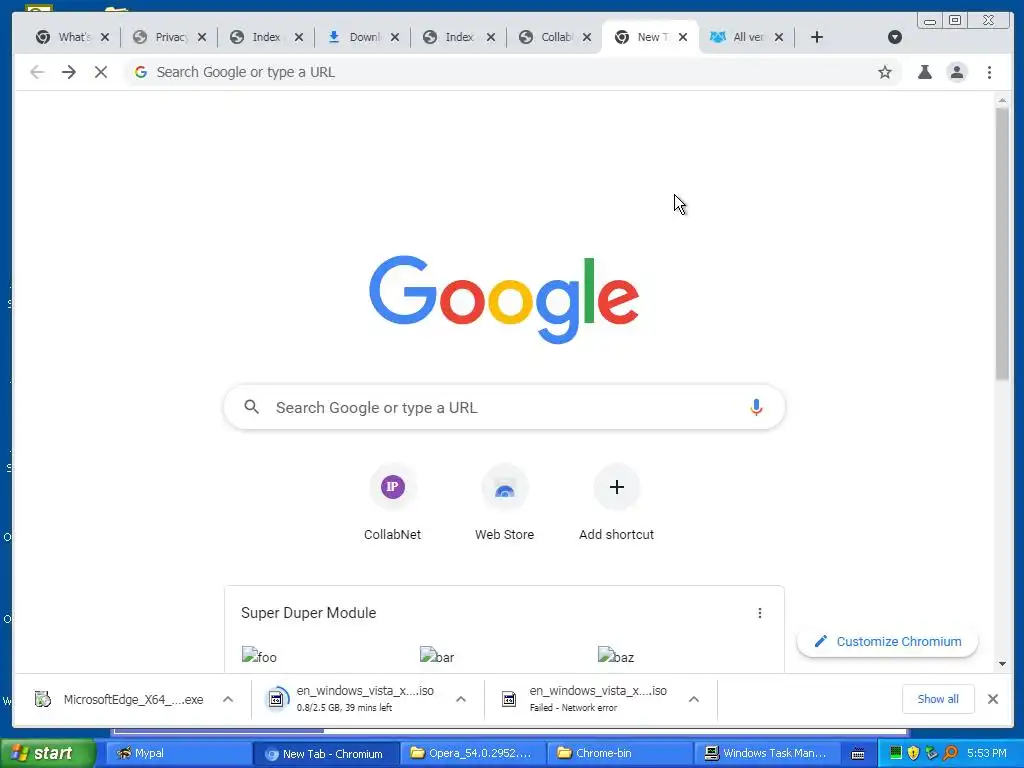Open the CollabNet shortcut

392,504
